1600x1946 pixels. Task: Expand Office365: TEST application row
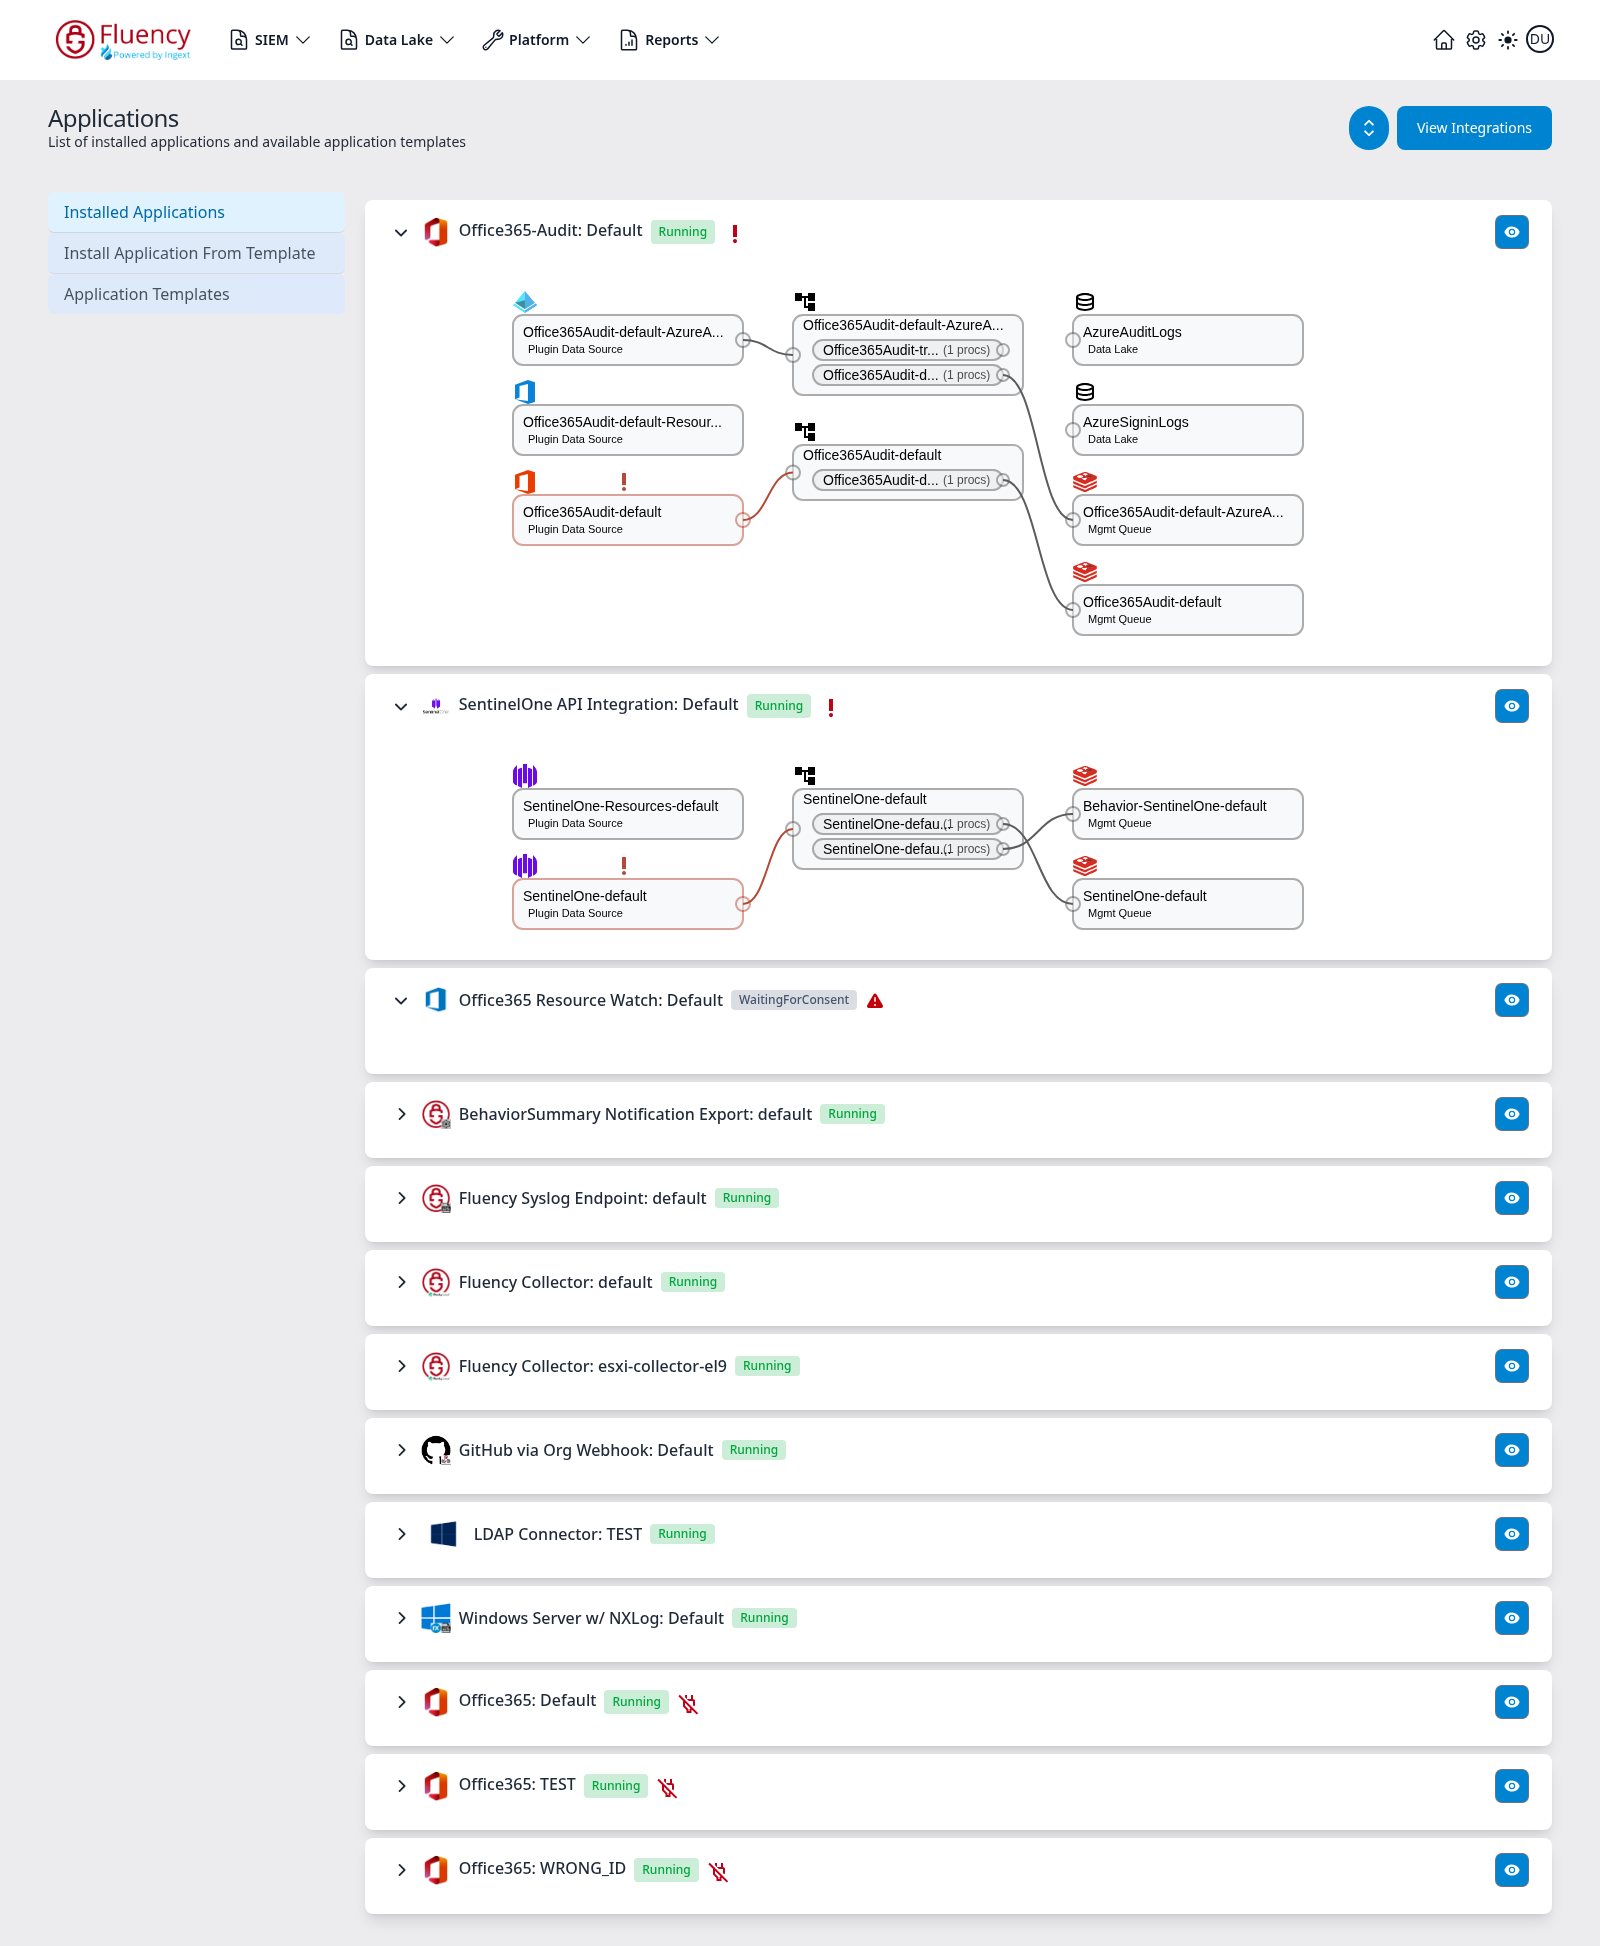tap(401, 1786)
